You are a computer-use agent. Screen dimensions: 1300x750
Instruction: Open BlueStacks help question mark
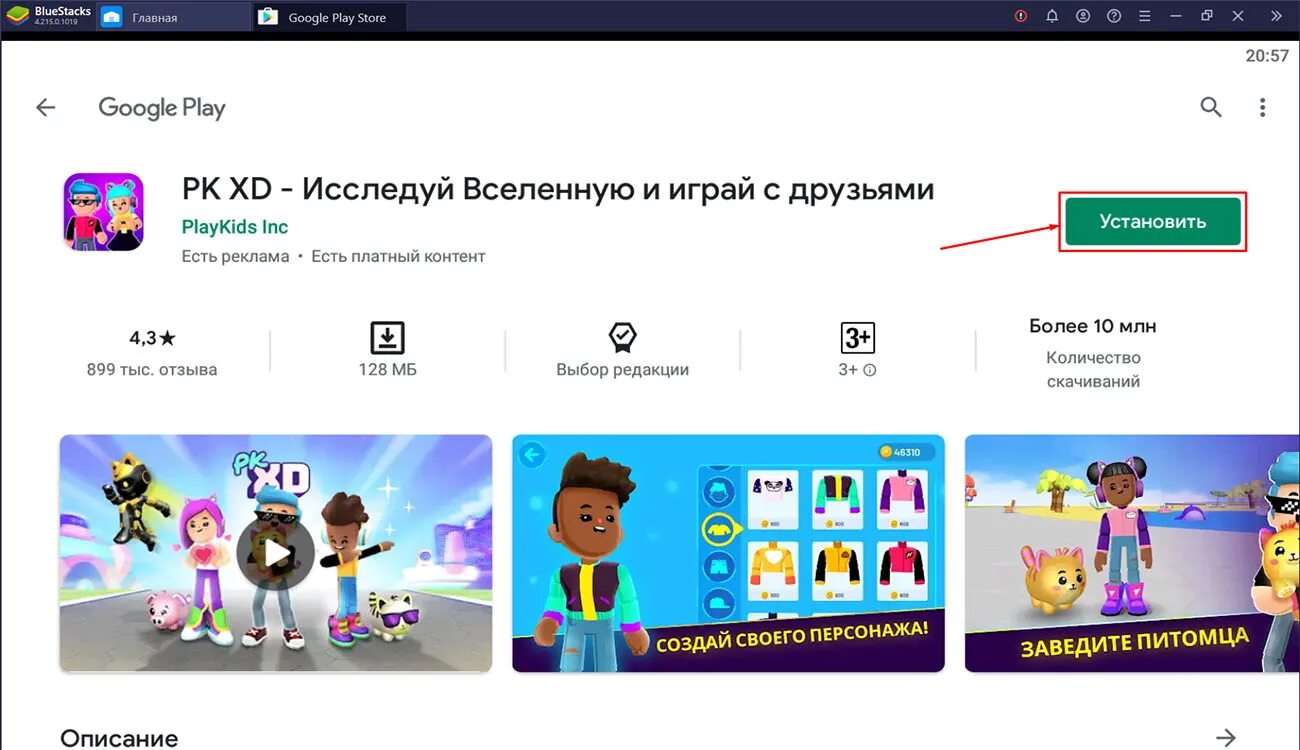tap(1114, 16)
